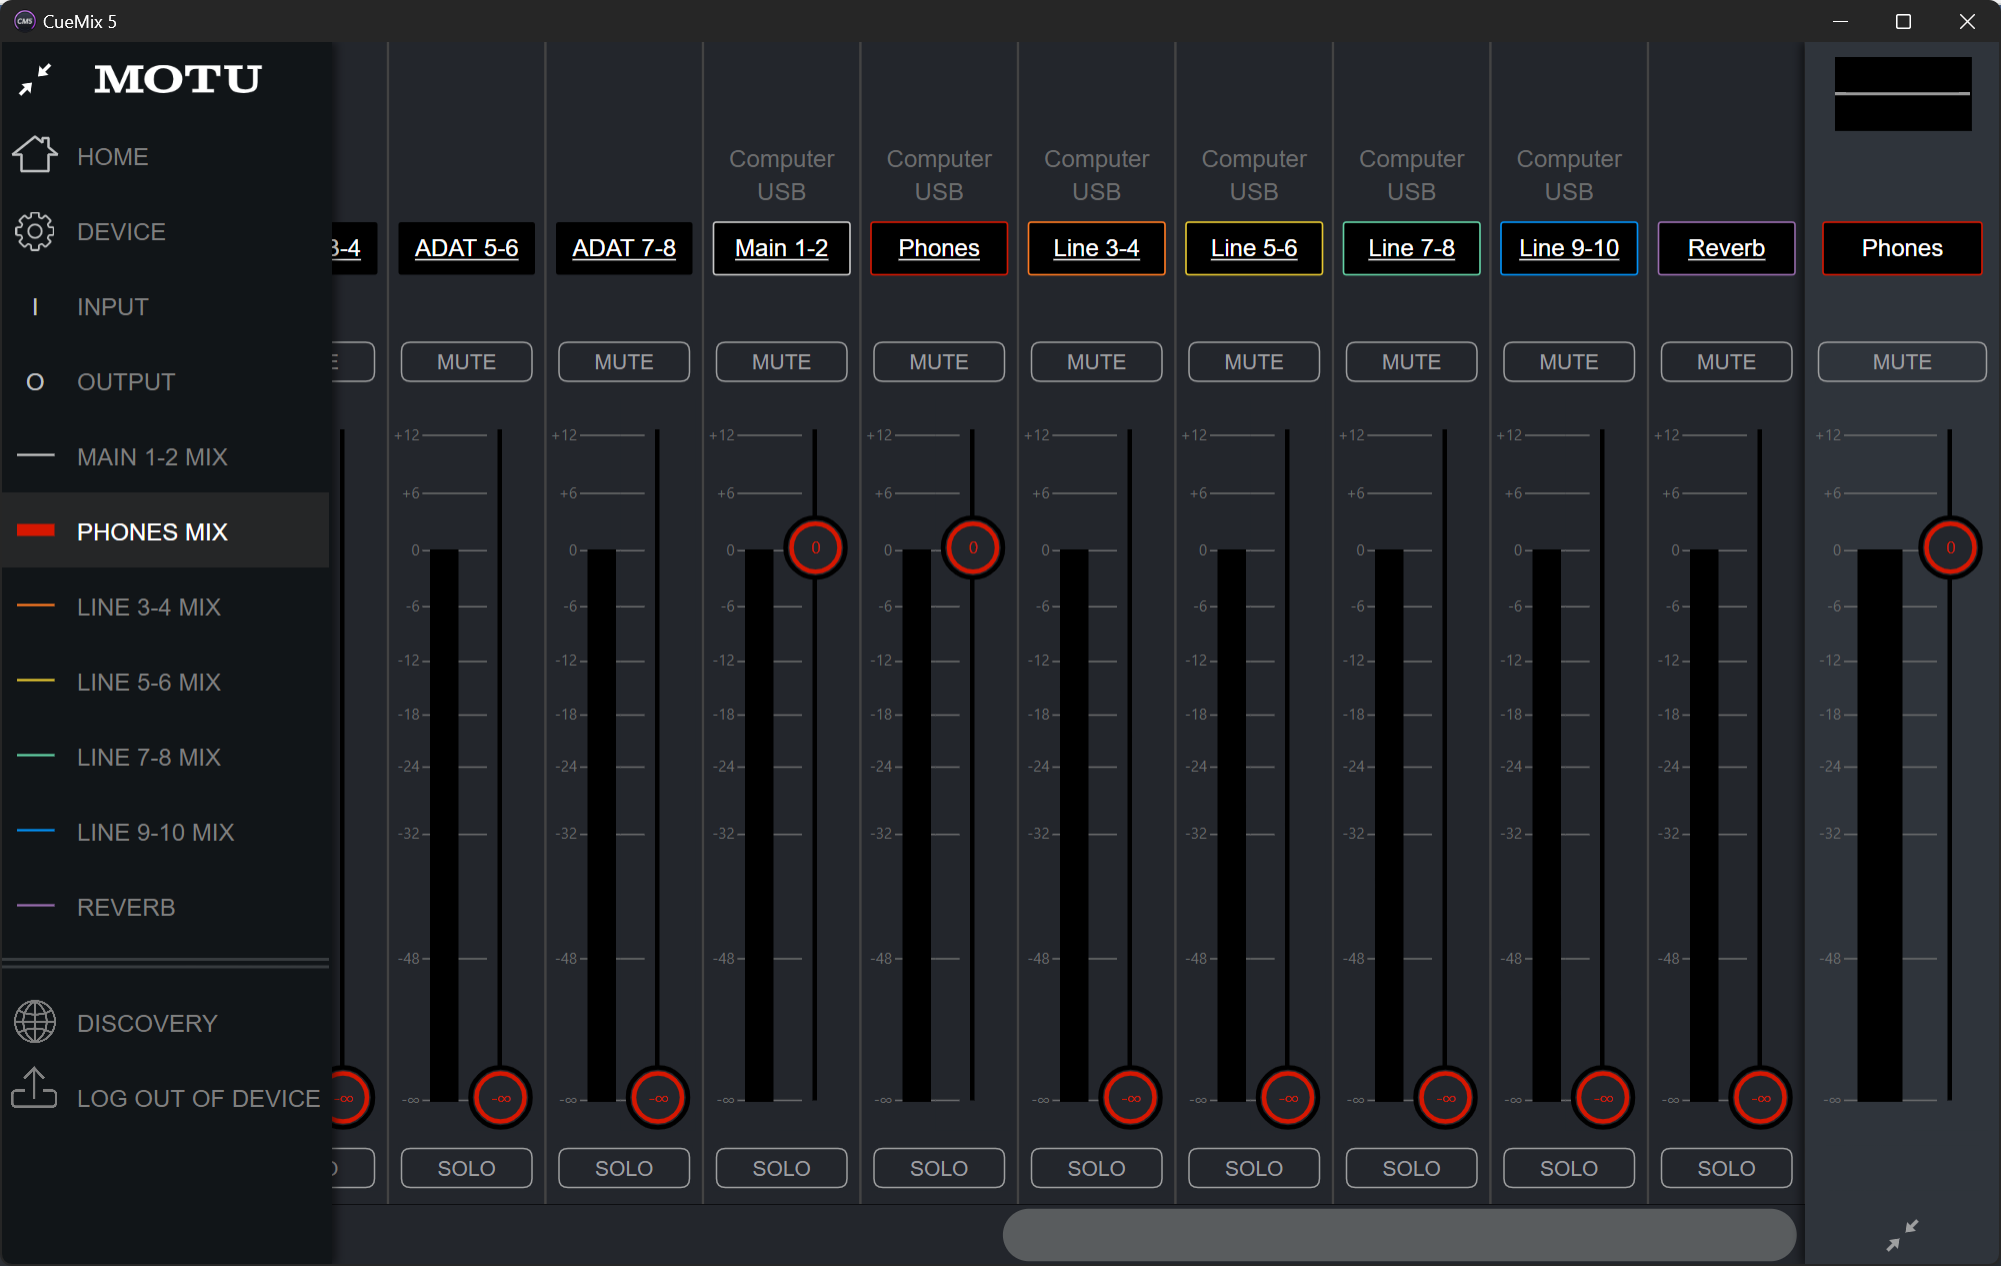This screenshot has height=1266, width=2001.
Task: Switch to MAIN 1-2 MIX tab
Action: 152,457
